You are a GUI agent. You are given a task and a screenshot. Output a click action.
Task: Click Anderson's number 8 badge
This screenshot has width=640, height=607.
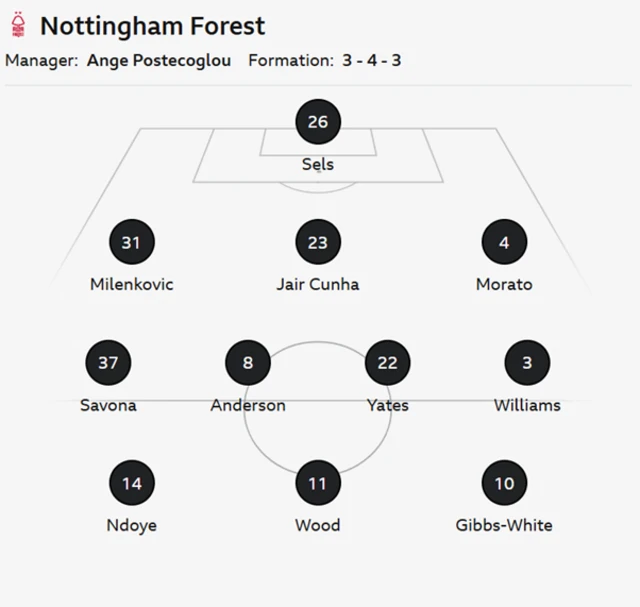point(248,363)
